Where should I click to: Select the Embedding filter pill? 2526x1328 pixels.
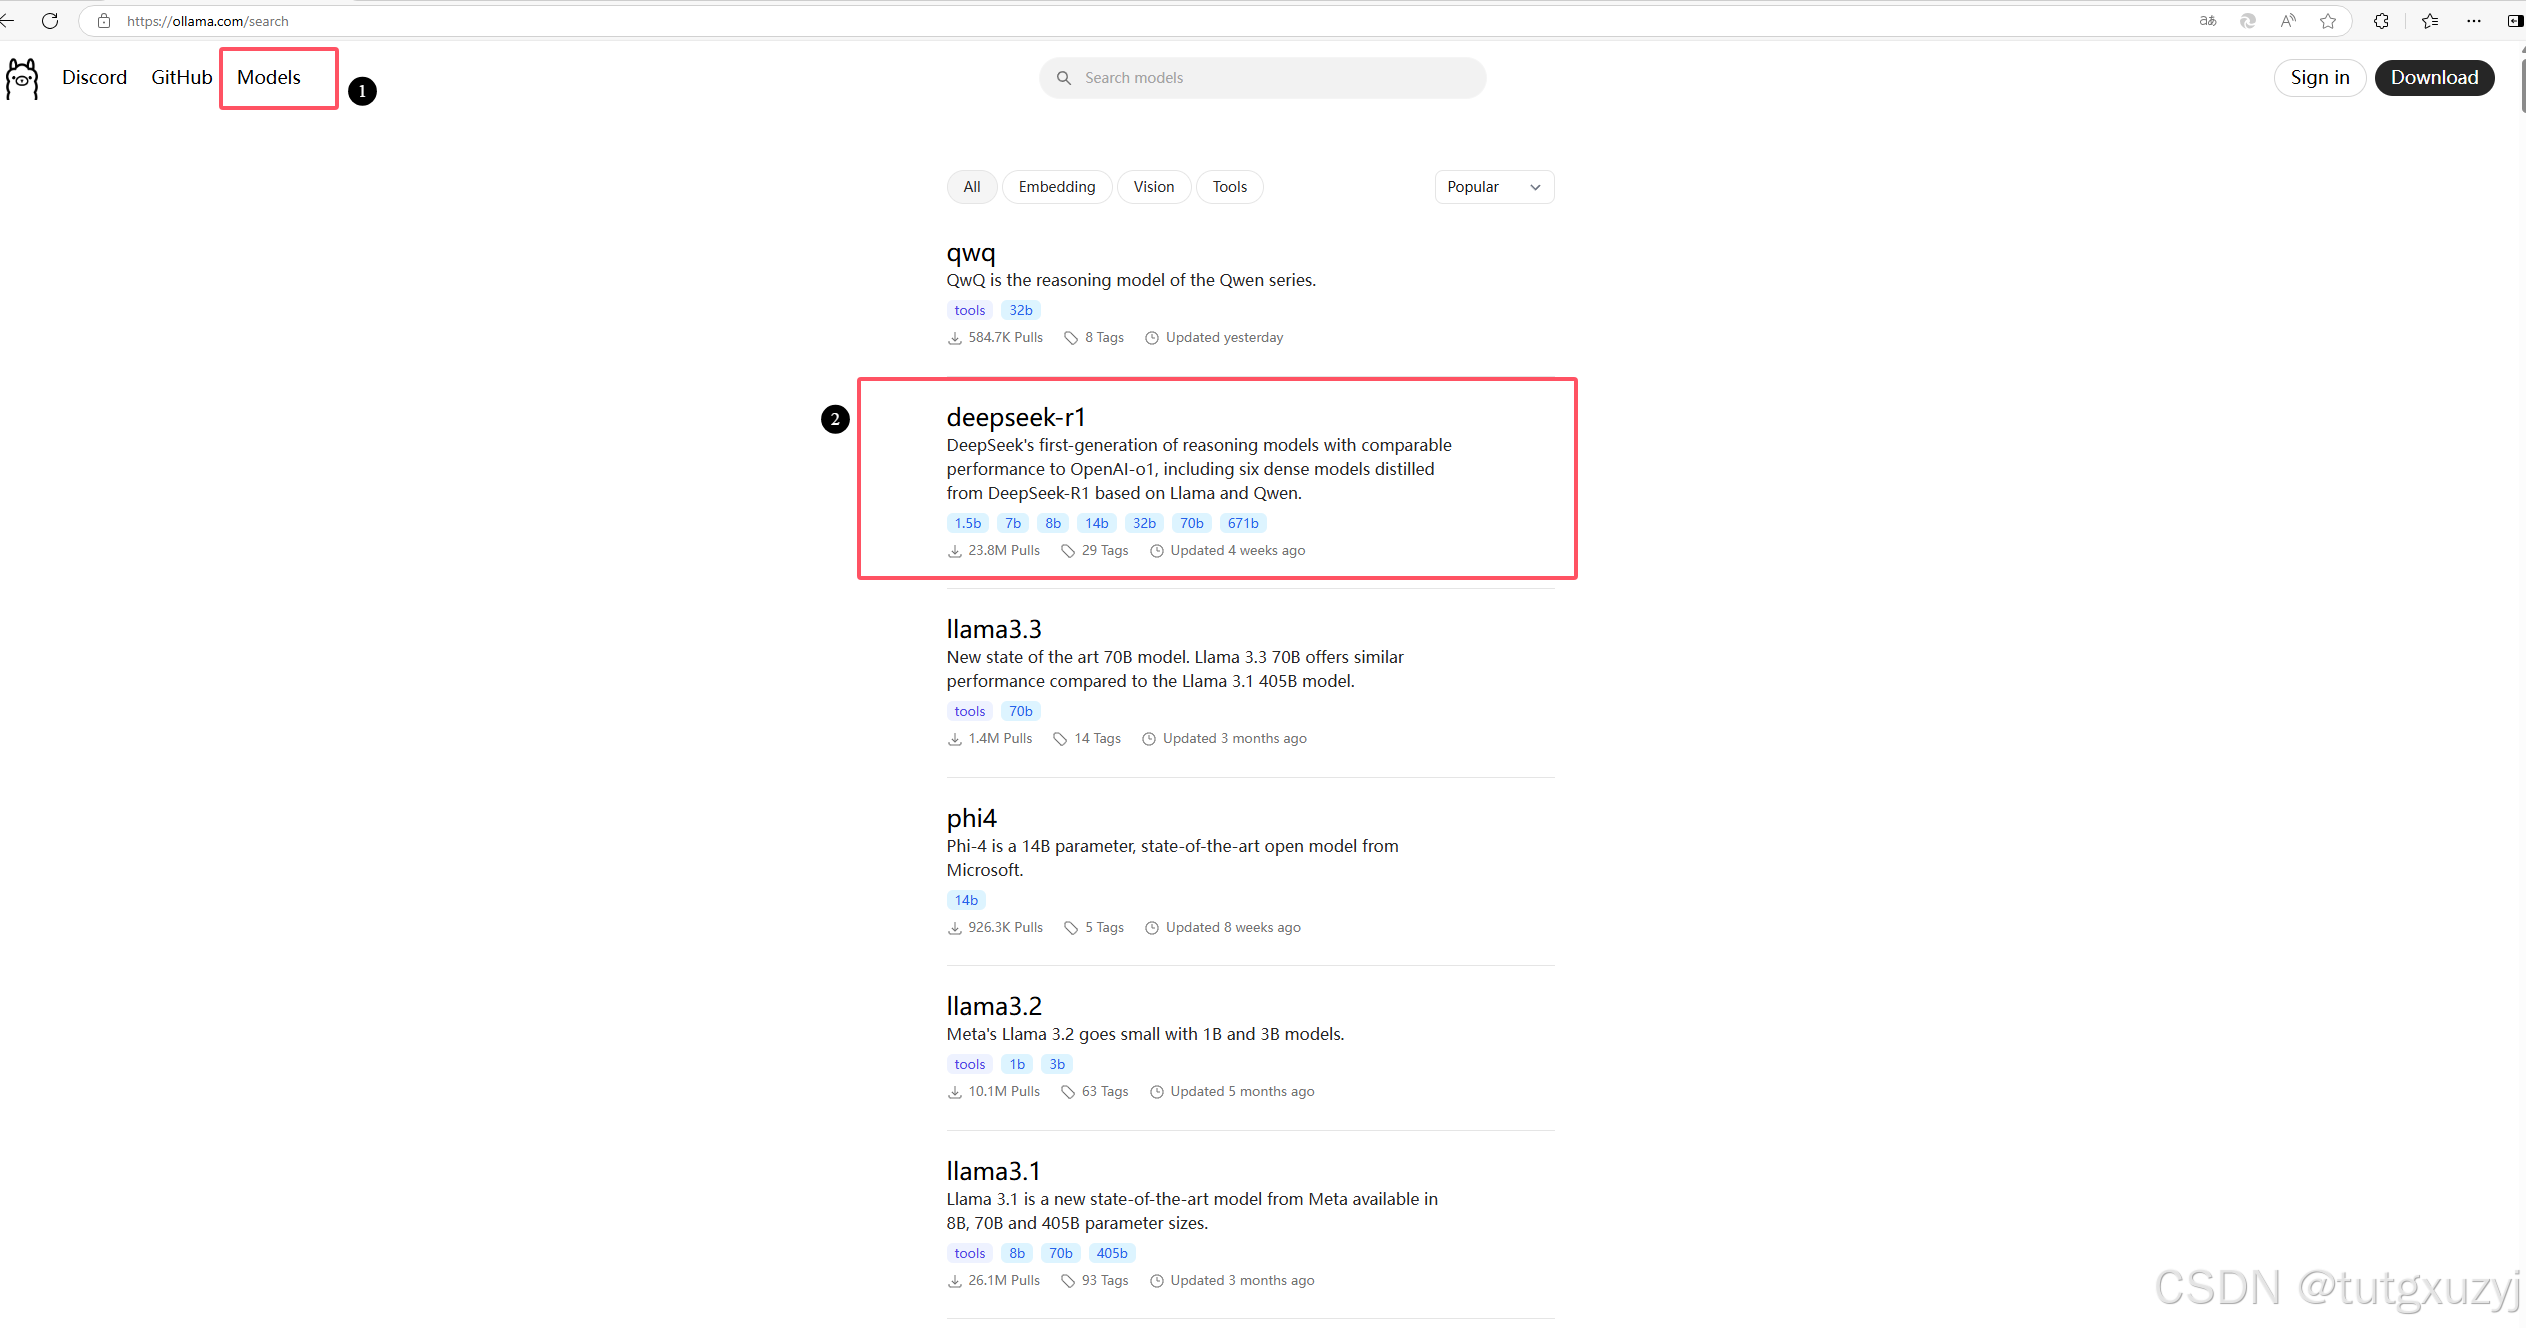click(1056, 187)
